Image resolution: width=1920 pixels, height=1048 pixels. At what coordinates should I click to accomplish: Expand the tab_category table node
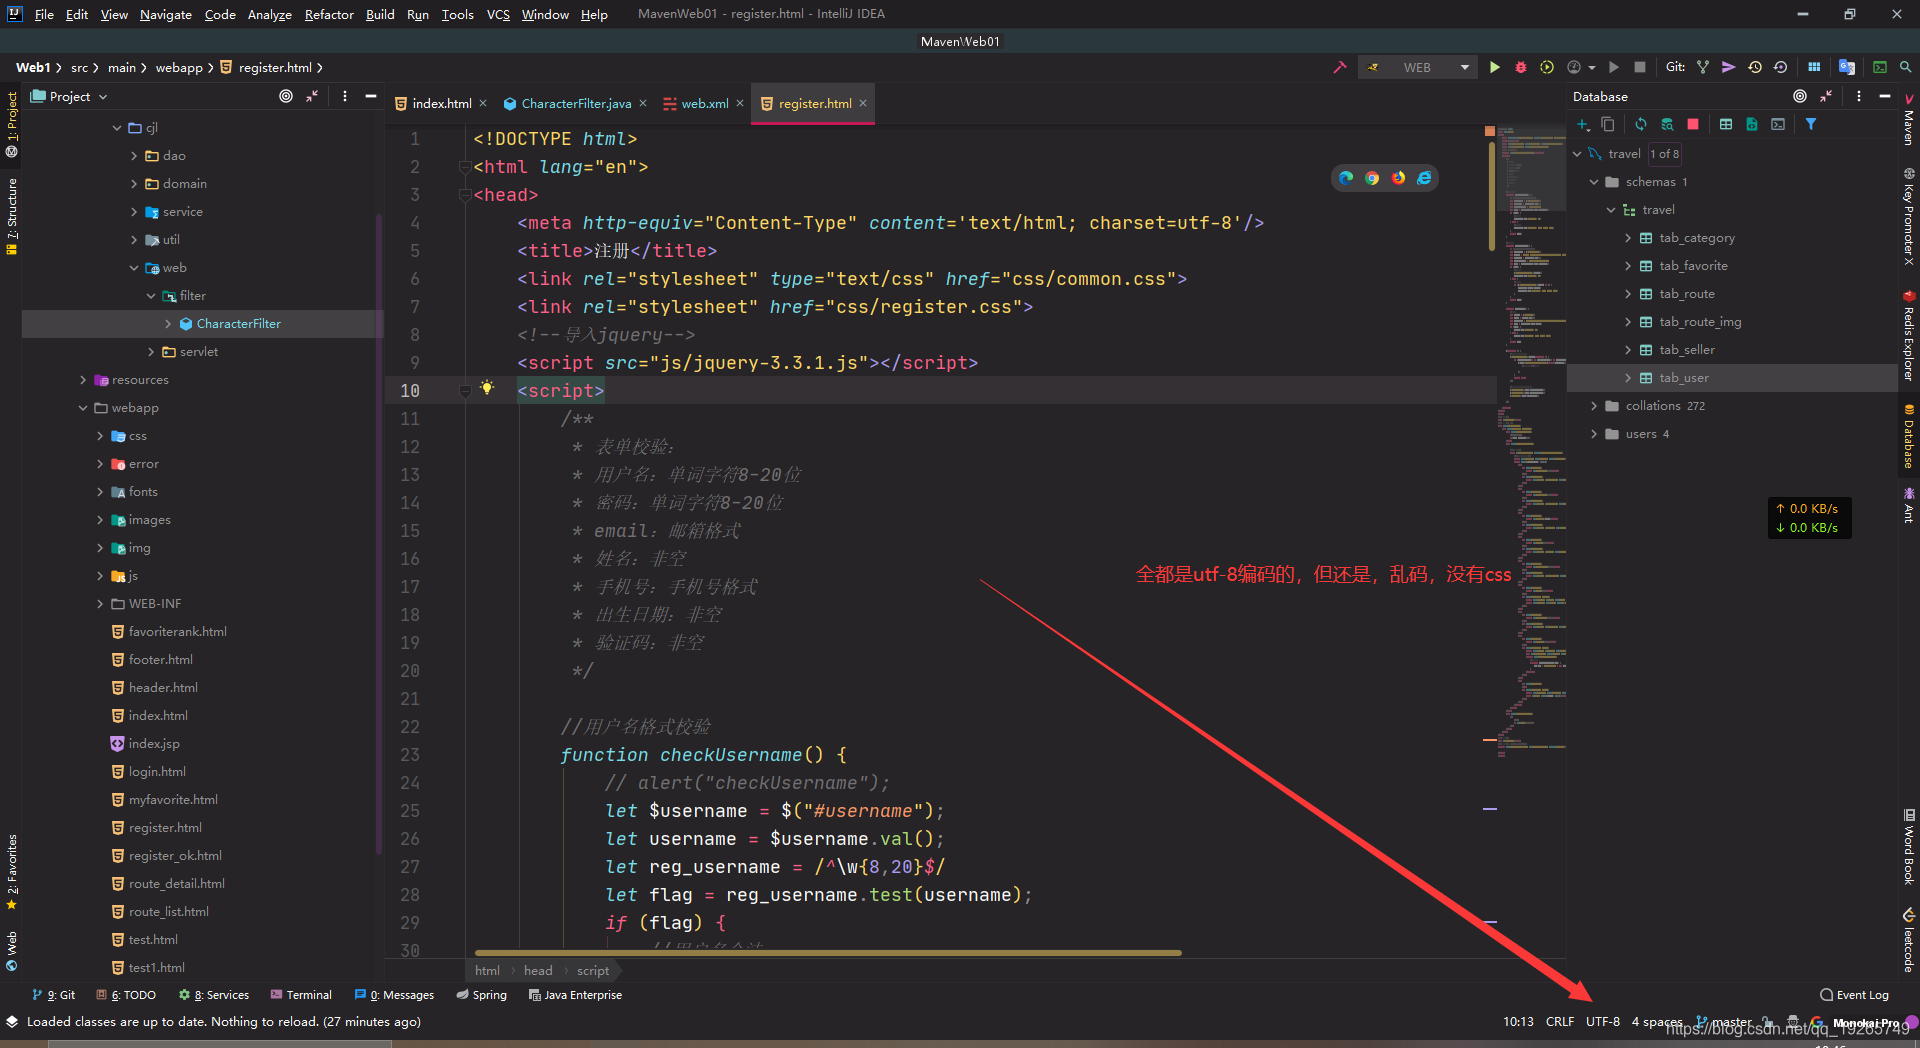click(x=1628, y=238)
